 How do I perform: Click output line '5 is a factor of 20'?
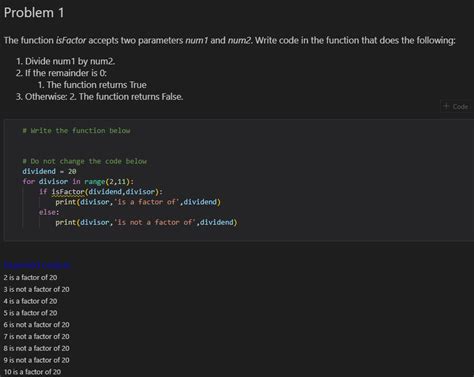[30, 313]
